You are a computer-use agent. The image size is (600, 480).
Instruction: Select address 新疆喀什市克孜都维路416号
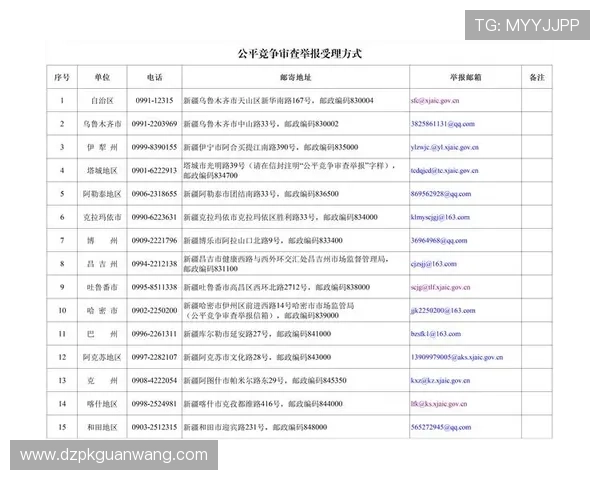click(232, 404)
